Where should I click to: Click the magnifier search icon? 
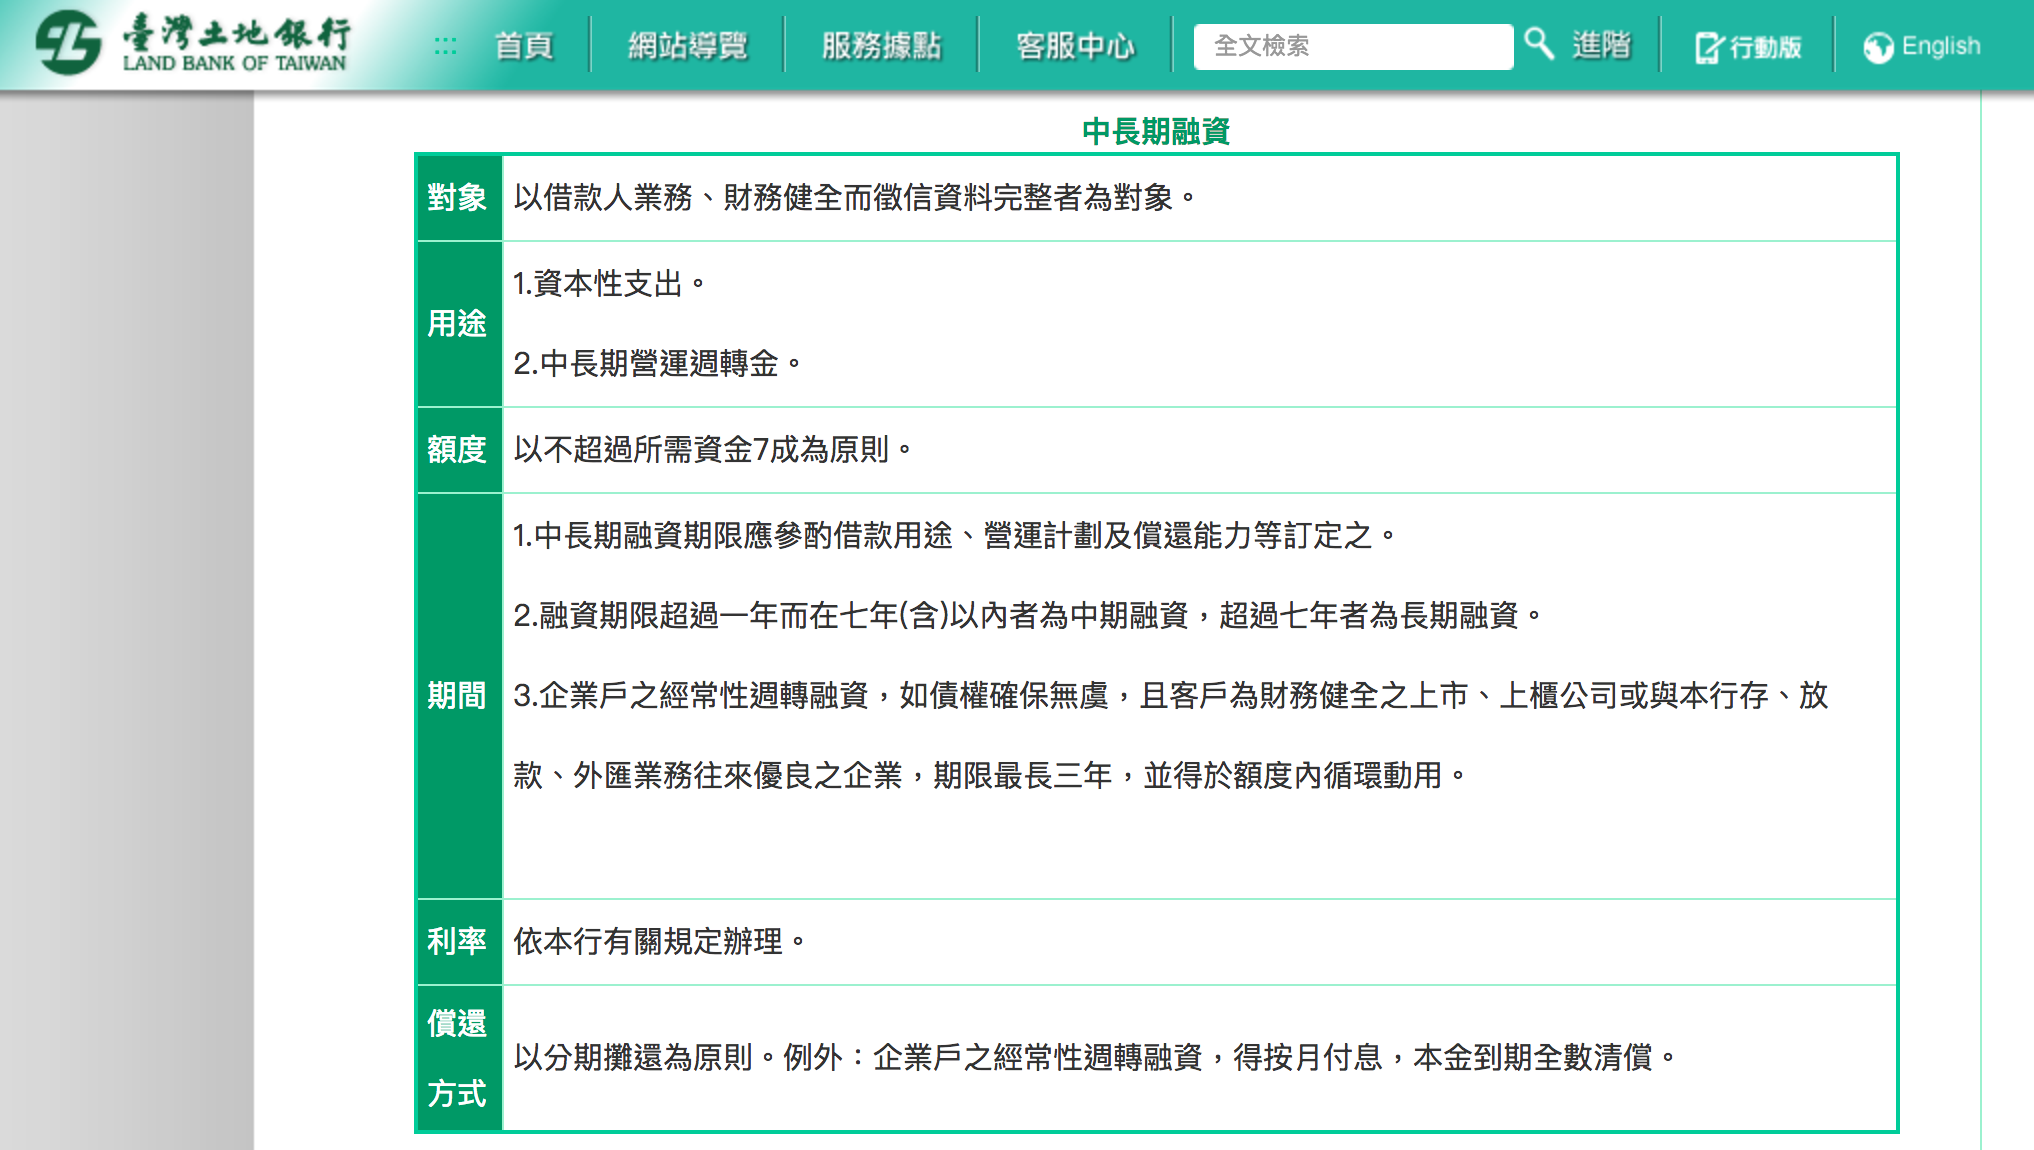(1538, 43)
